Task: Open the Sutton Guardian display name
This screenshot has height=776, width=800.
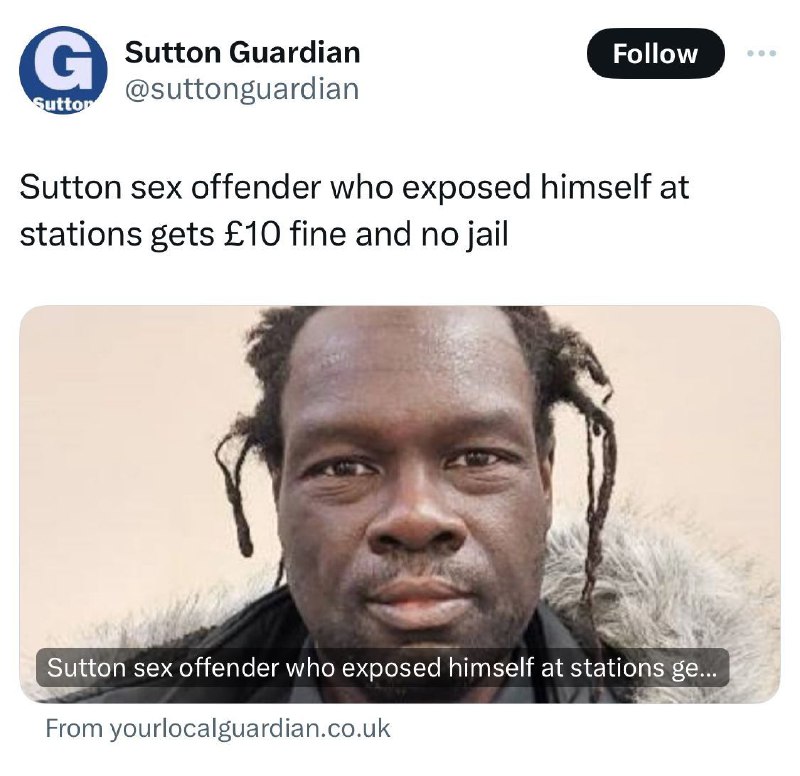Action: [x=242, y=52]
